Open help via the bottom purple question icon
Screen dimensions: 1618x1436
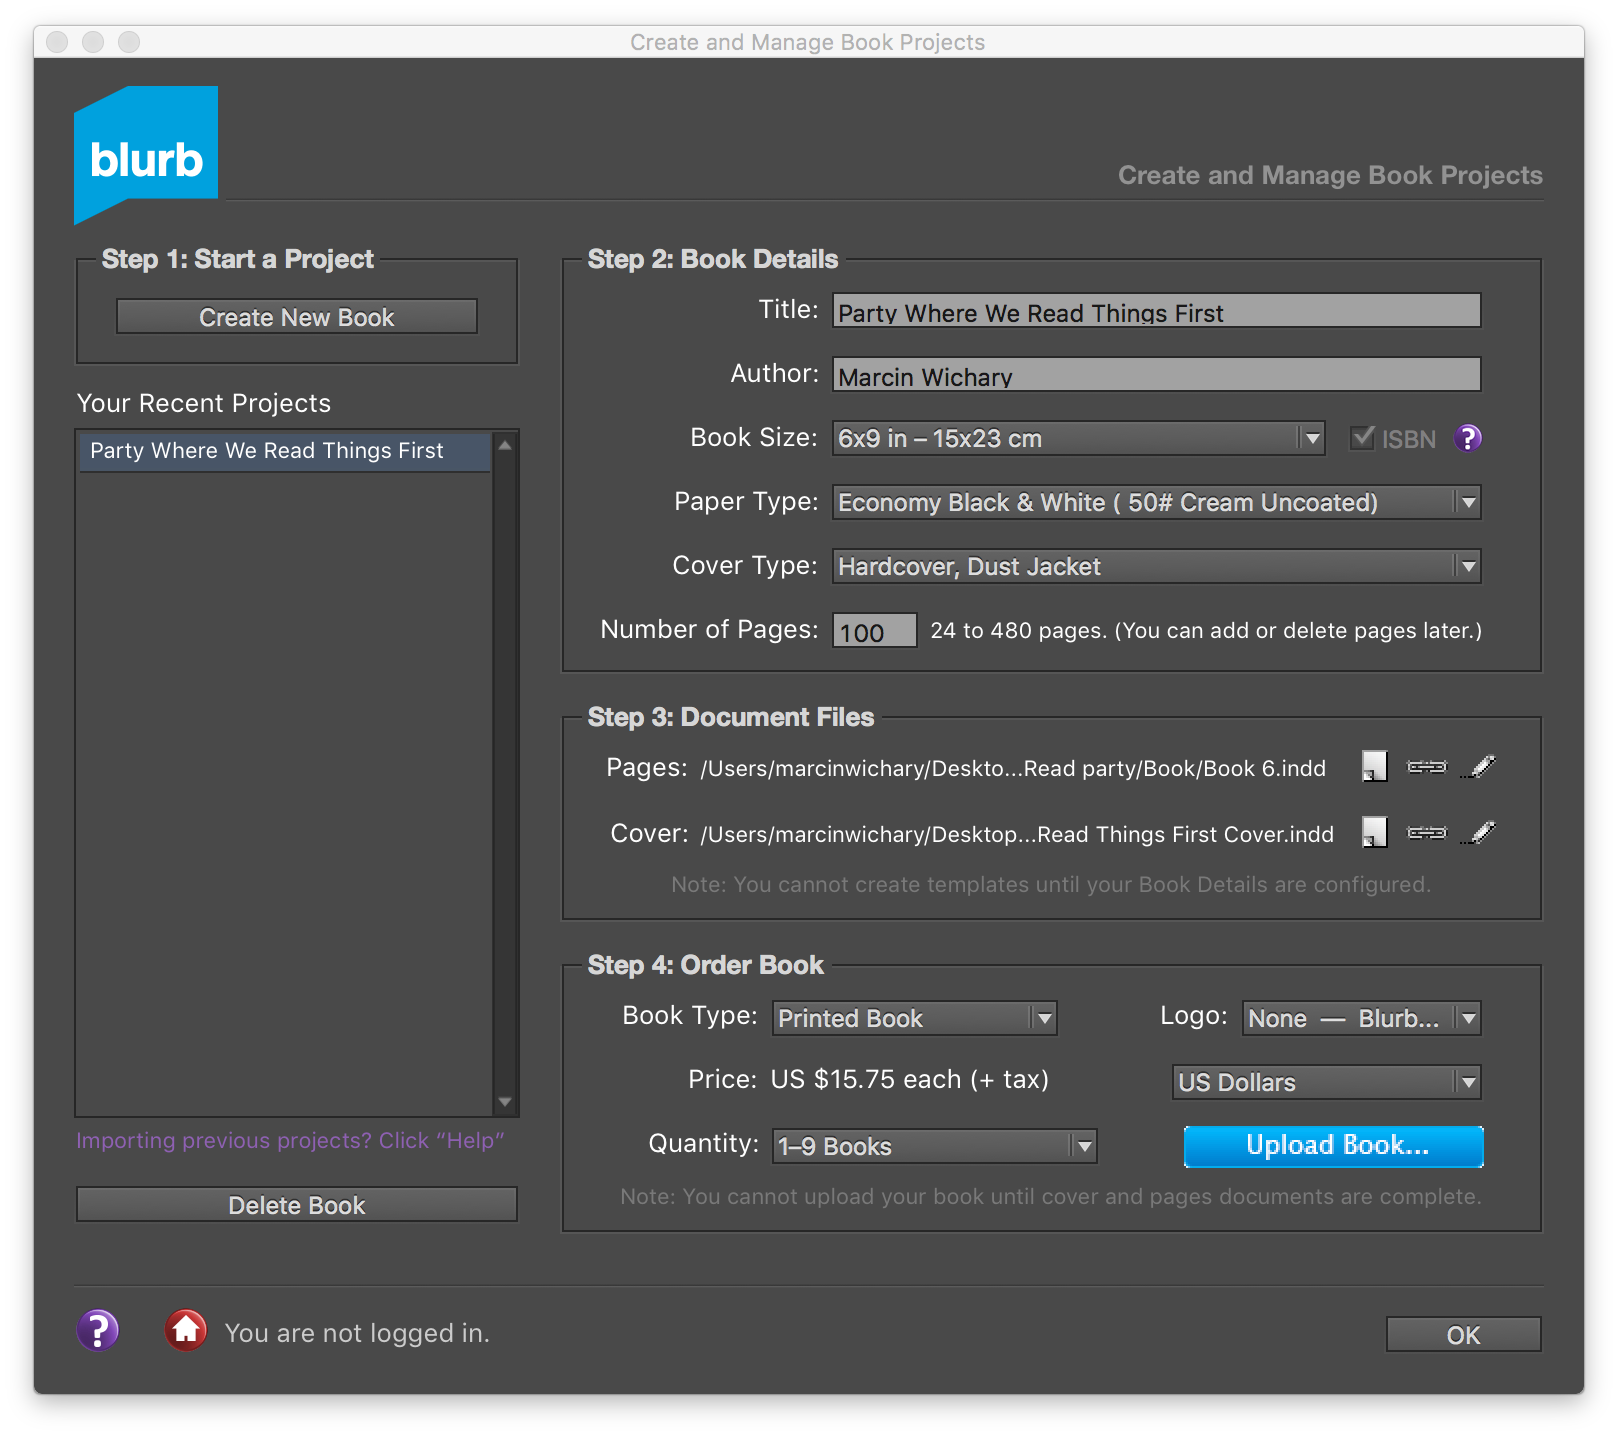(x=98, y=1330)
